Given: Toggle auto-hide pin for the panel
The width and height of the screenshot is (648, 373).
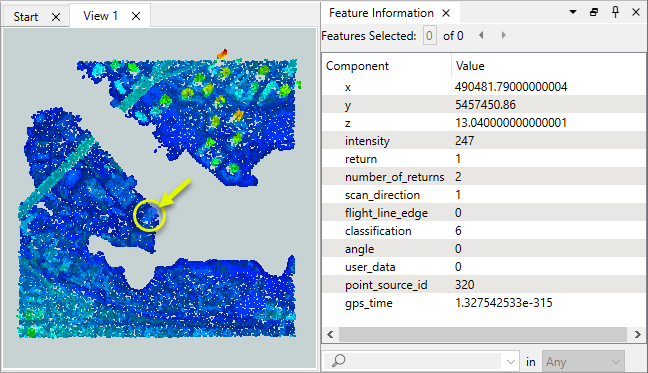Looking at the screenshot, I should point(615,12).
